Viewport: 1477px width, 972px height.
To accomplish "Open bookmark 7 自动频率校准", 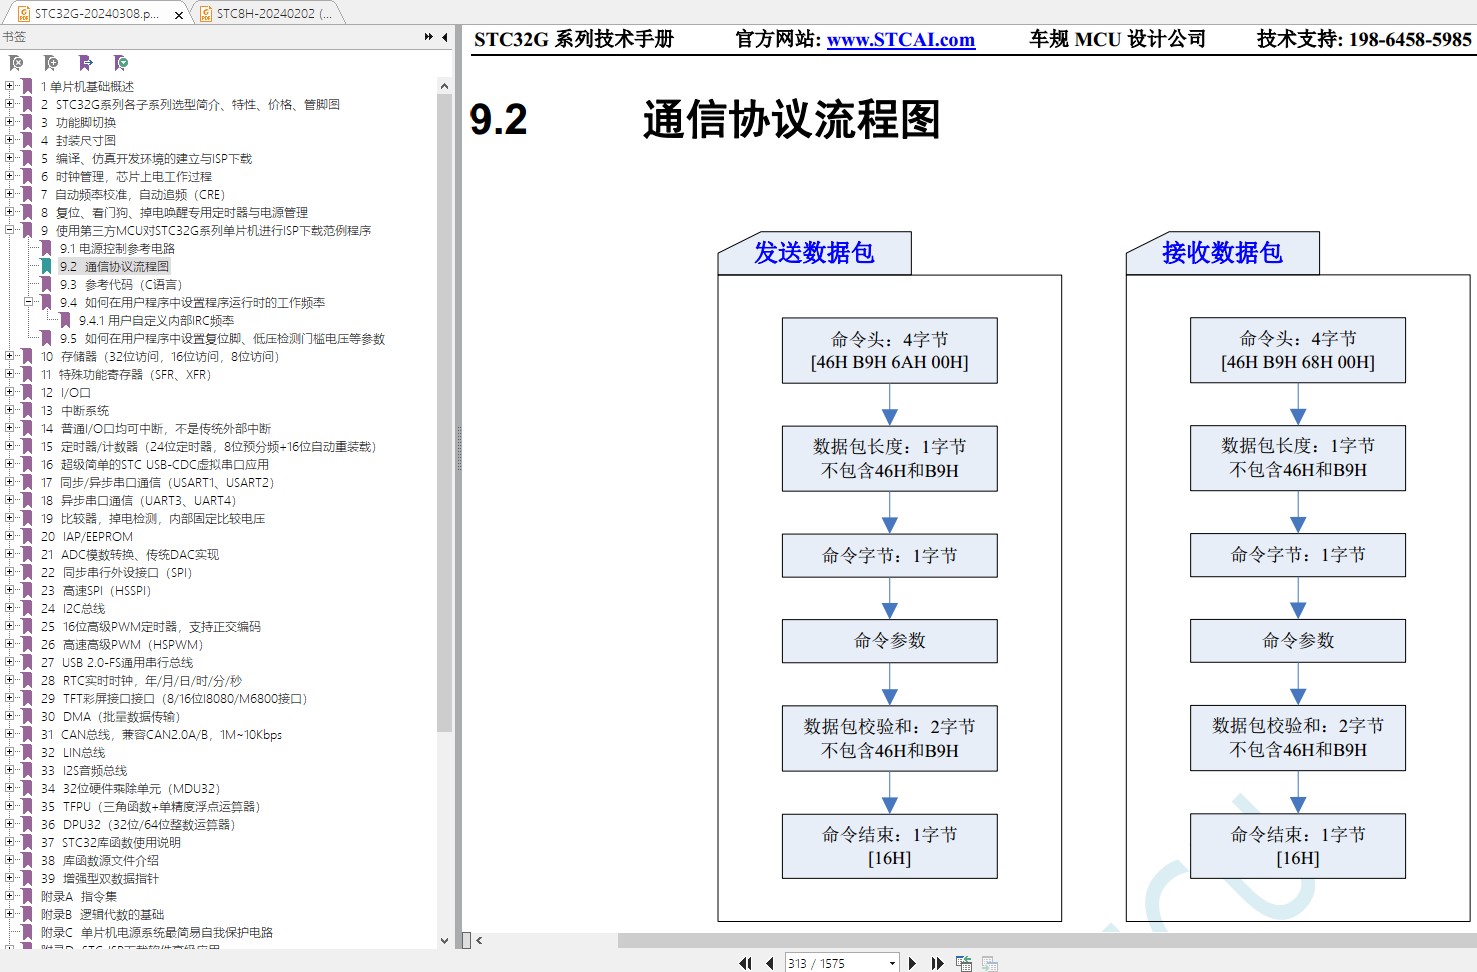I will [x=133, y=194].
